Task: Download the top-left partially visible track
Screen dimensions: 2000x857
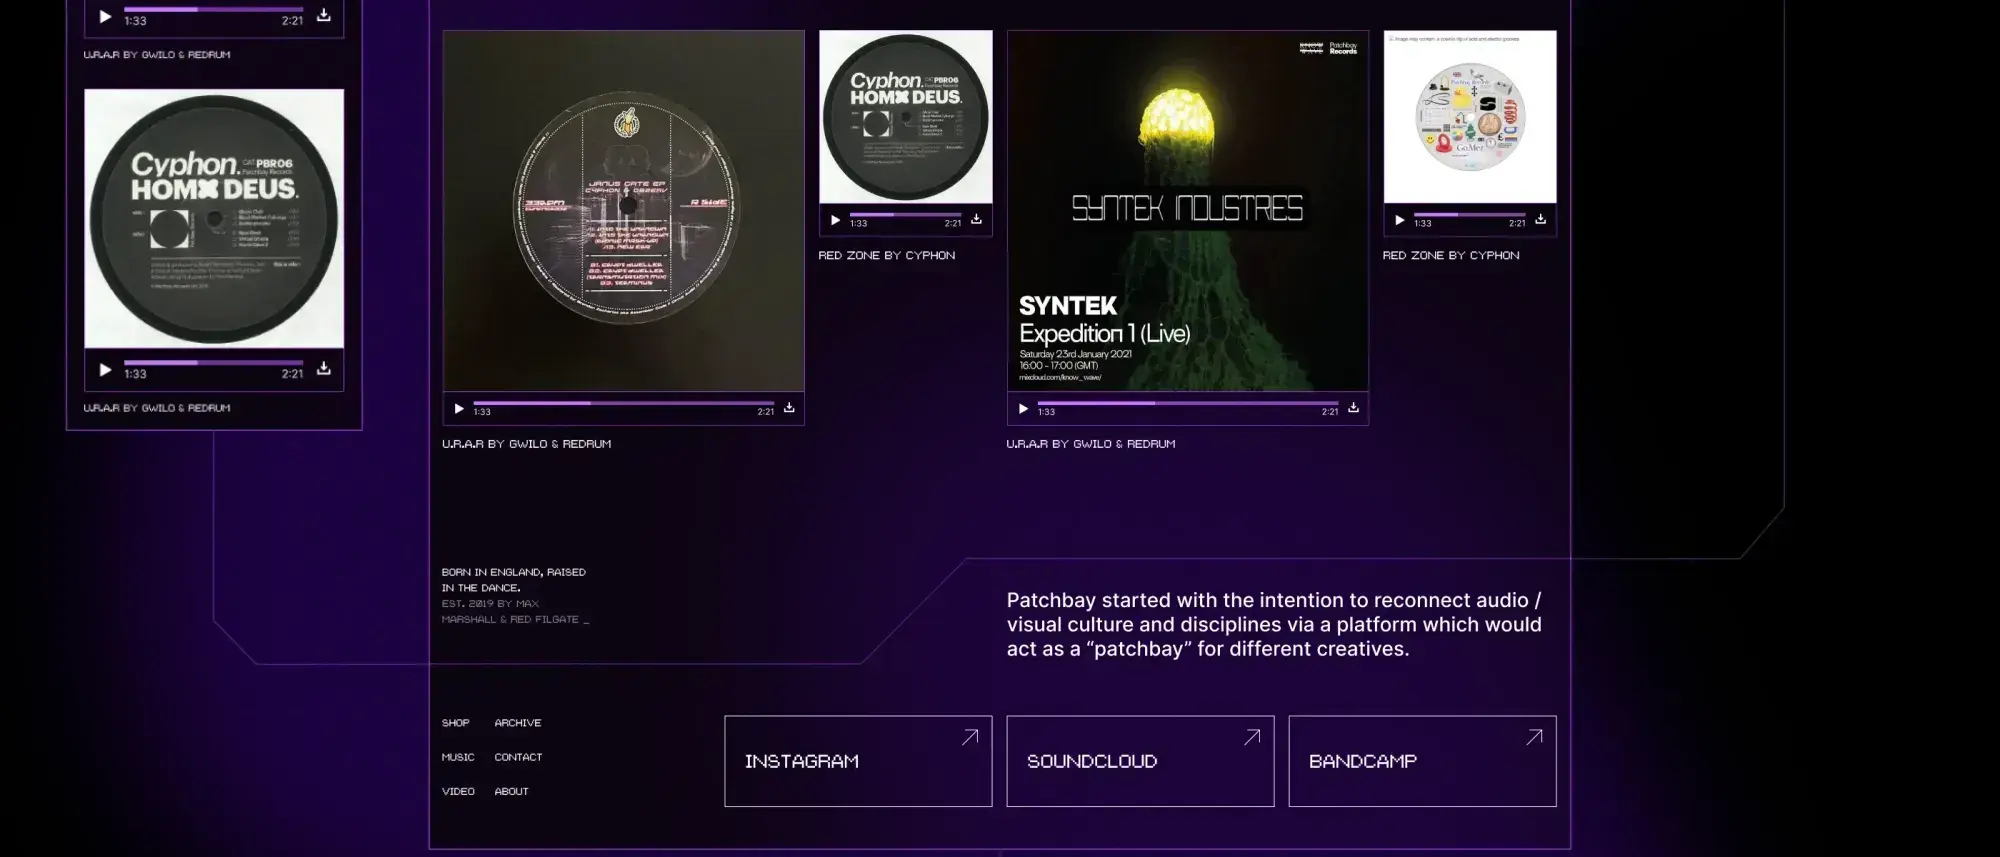Action: tap(324, 15)
